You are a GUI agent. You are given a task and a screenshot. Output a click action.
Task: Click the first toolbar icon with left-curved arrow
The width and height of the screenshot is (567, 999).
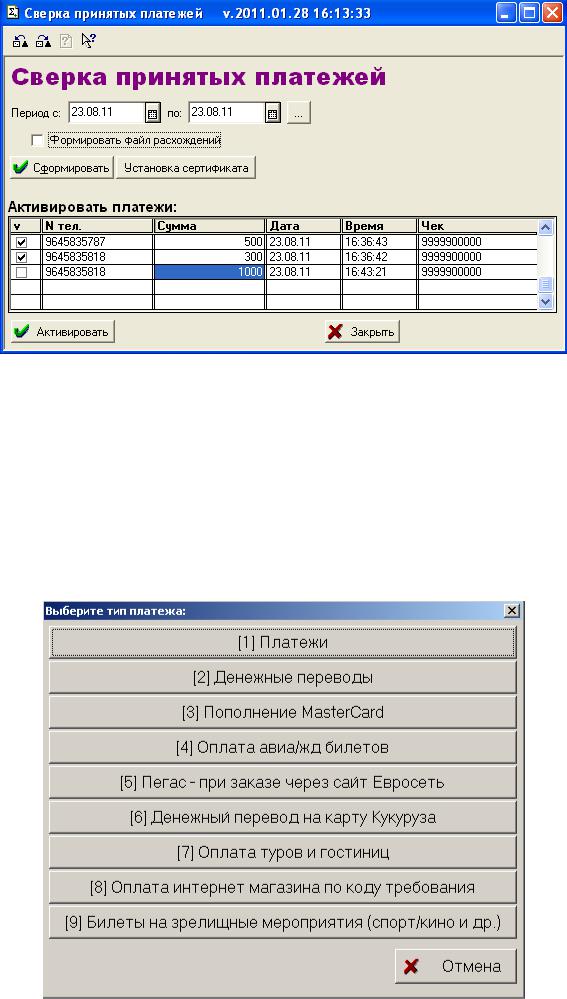click(x=20, y=42)
